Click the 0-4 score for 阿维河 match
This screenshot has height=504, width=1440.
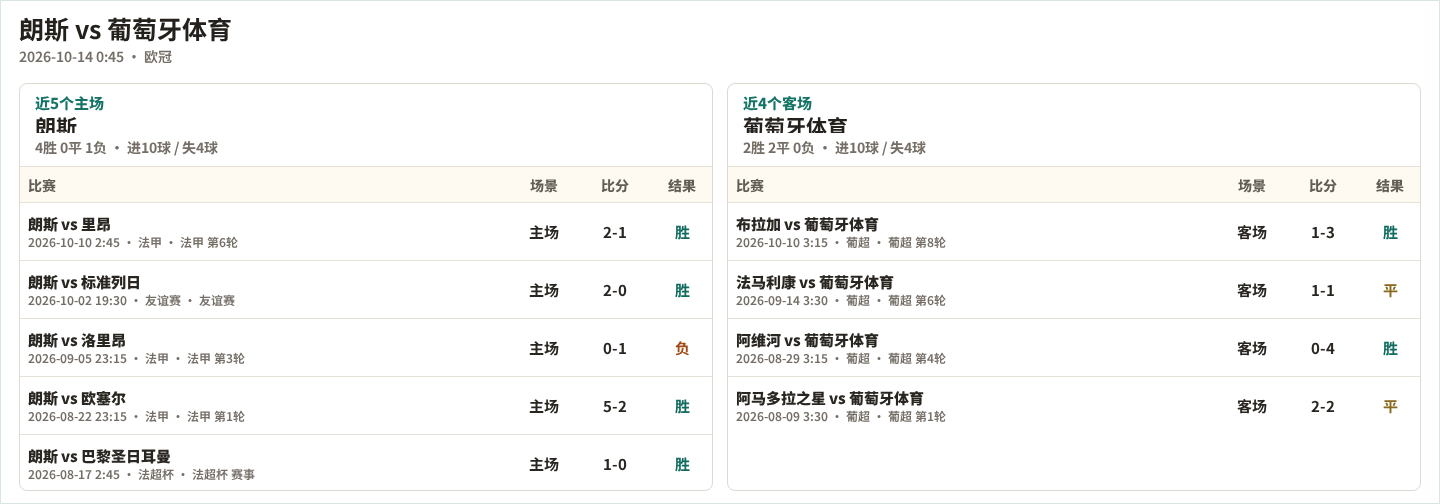pyautogui.click(x=1323, y=348)
